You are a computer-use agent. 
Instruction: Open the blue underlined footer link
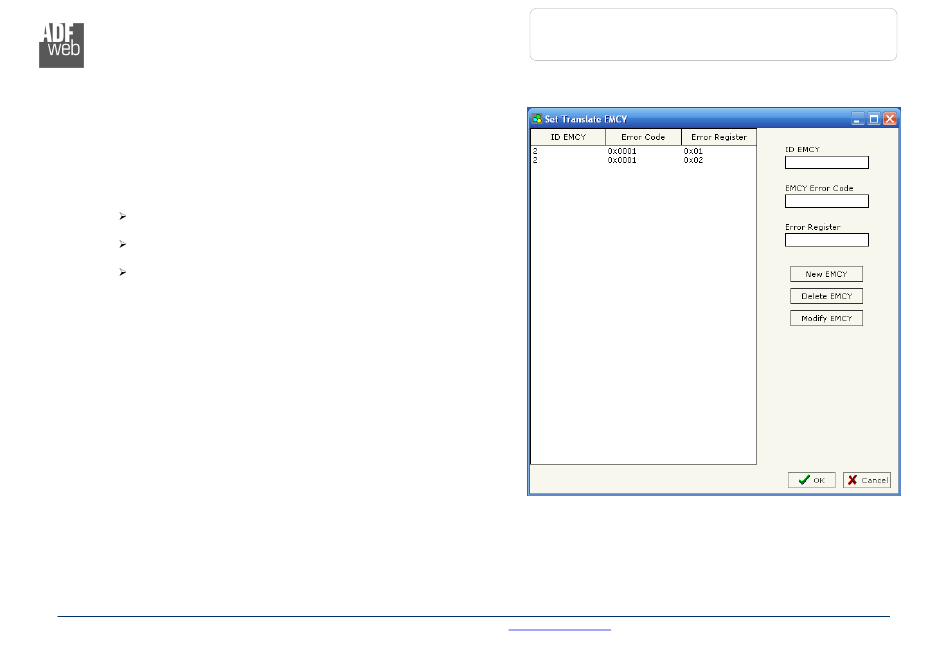[559, 629]
